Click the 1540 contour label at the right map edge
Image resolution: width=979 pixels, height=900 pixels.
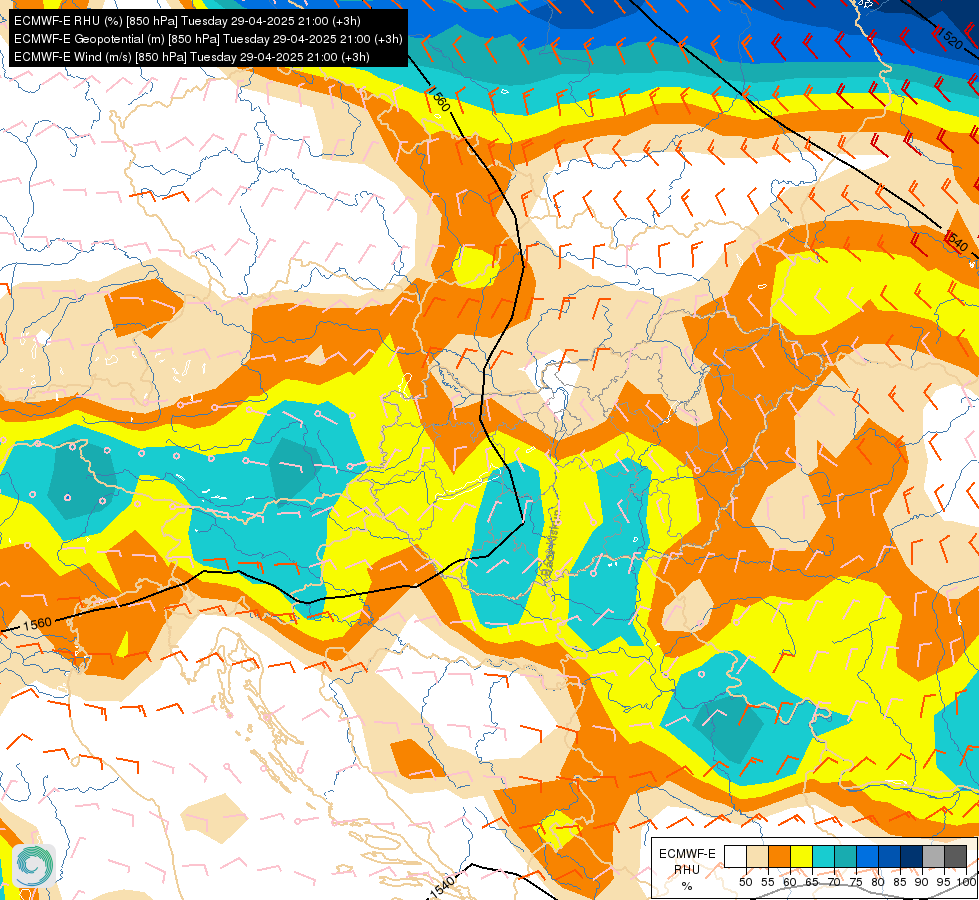click(956, 241)
